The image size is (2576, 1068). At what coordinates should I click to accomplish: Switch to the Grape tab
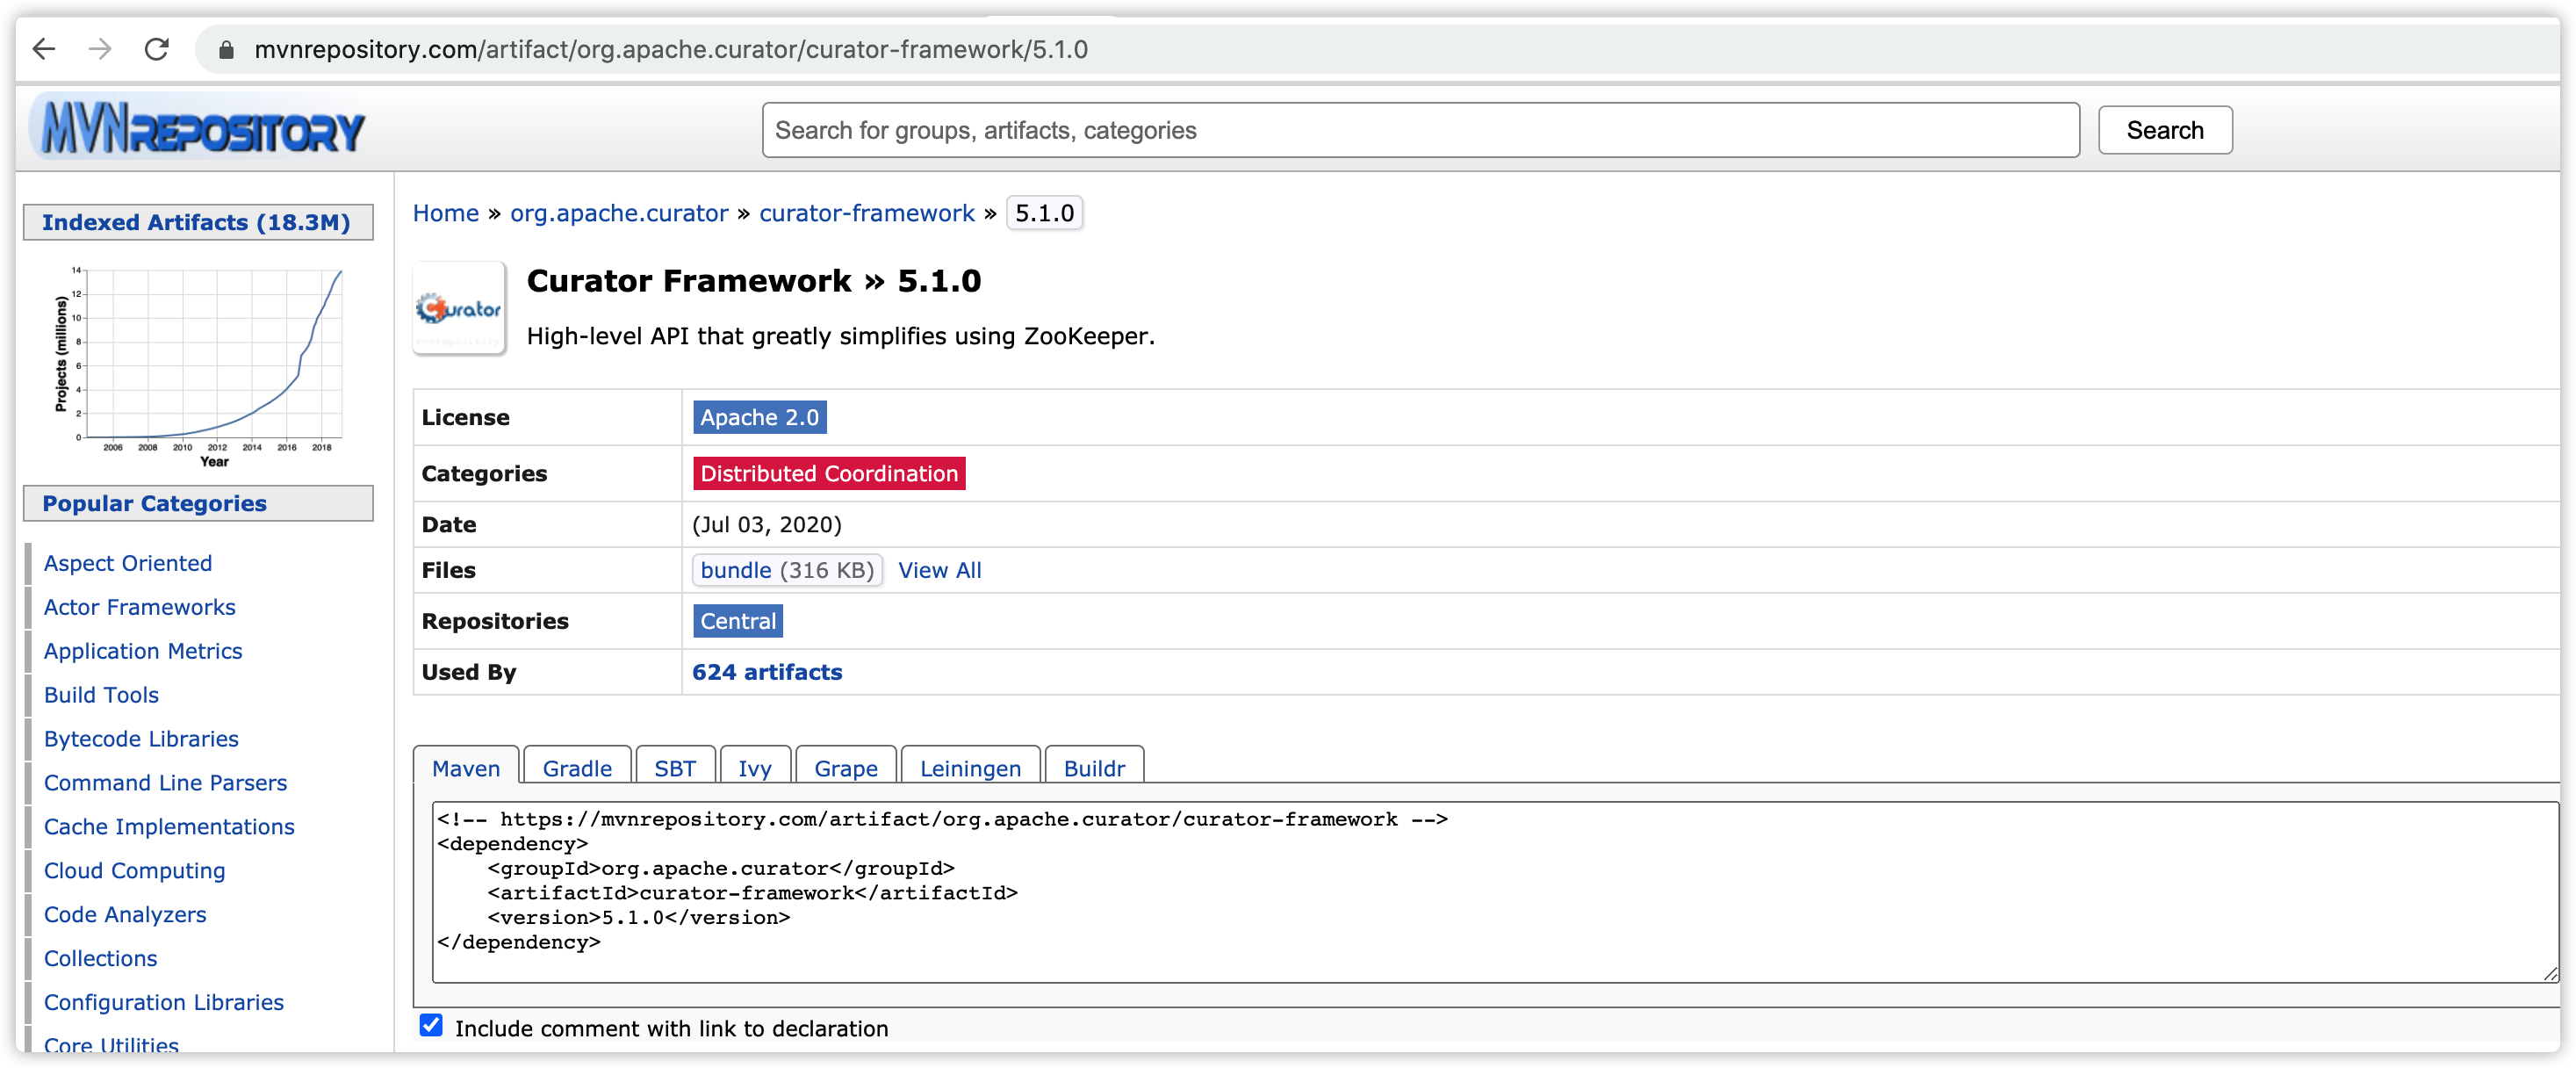(845, 768)
